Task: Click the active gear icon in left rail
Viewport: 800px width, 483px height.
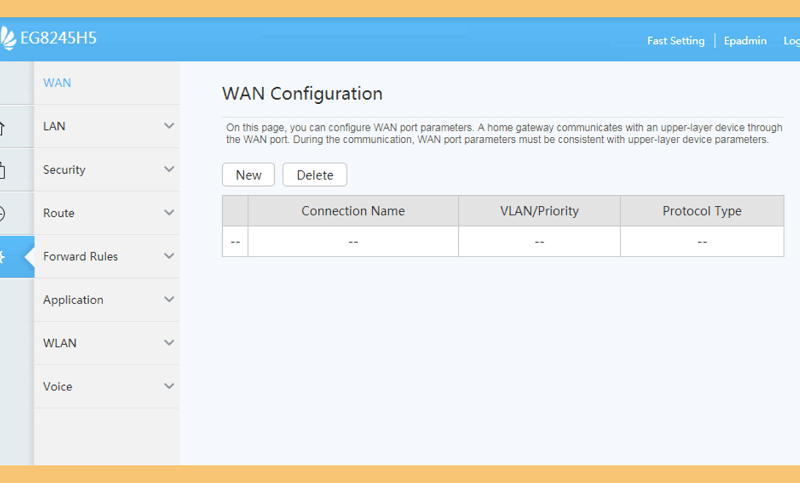Action: [3, 257]
